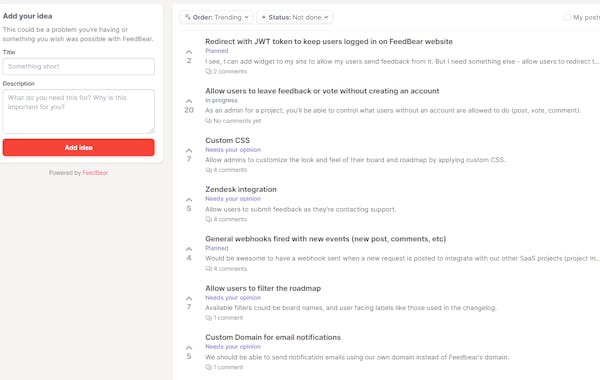Open 4 comments under General webhooks
This screenshot has height=380, width=600.
pos(226,269)
